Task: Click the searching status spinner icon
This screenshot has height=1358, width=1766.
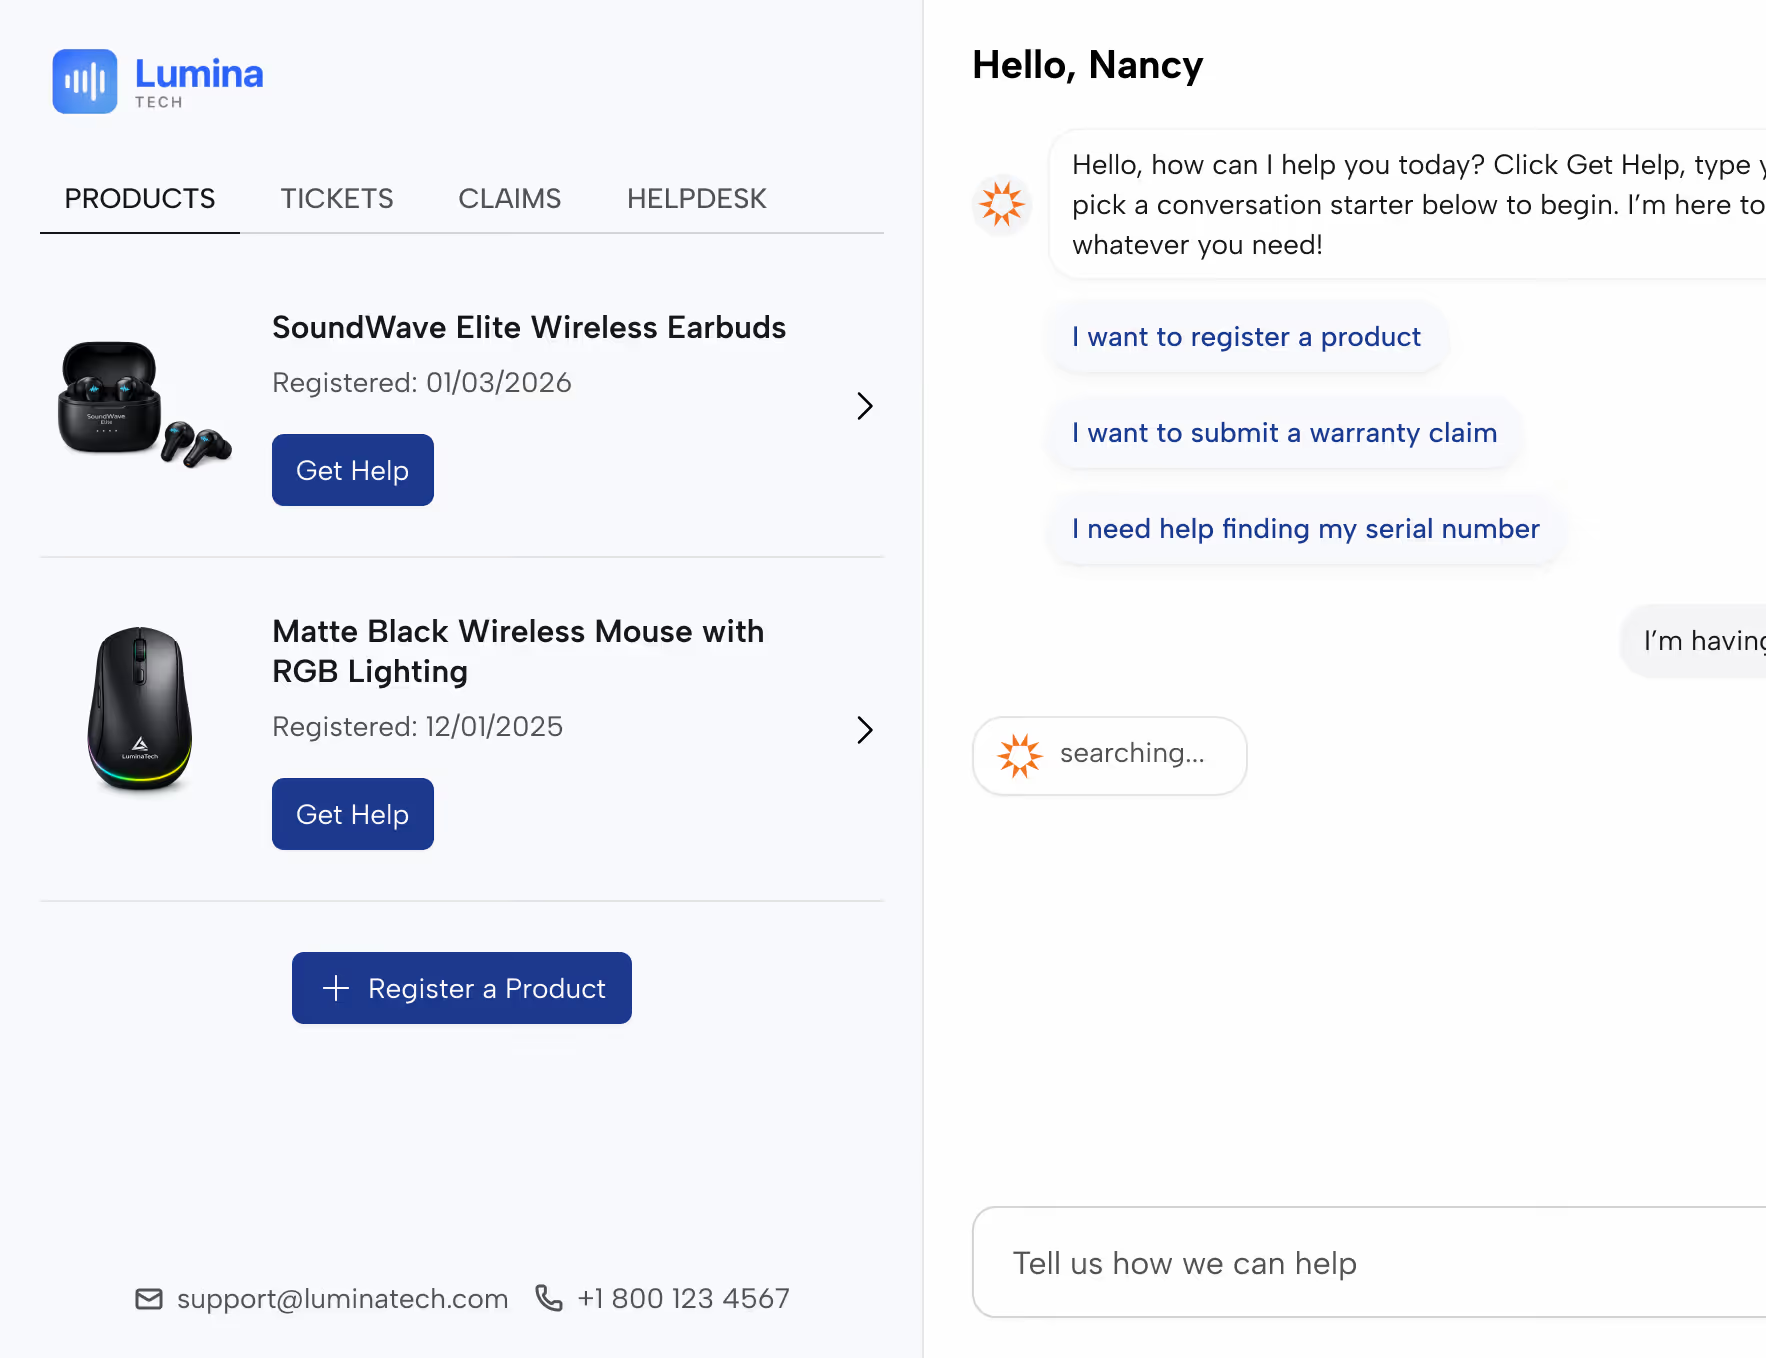Action: point(1020,755)
